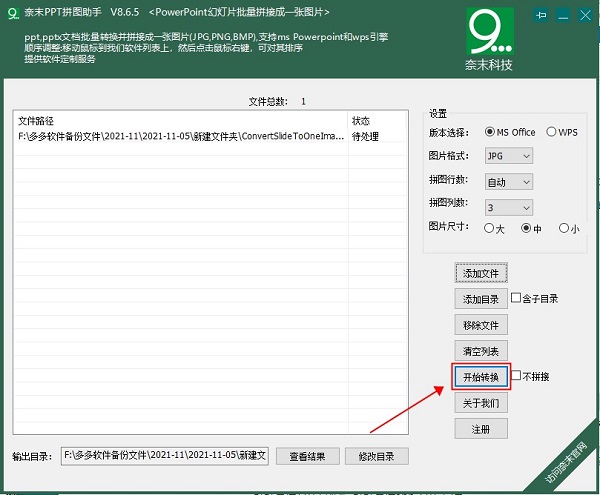Select the ConvertSlideToOneIma file row
The width and height of the screenshot is (600, 495).
(x=210, y=136)
